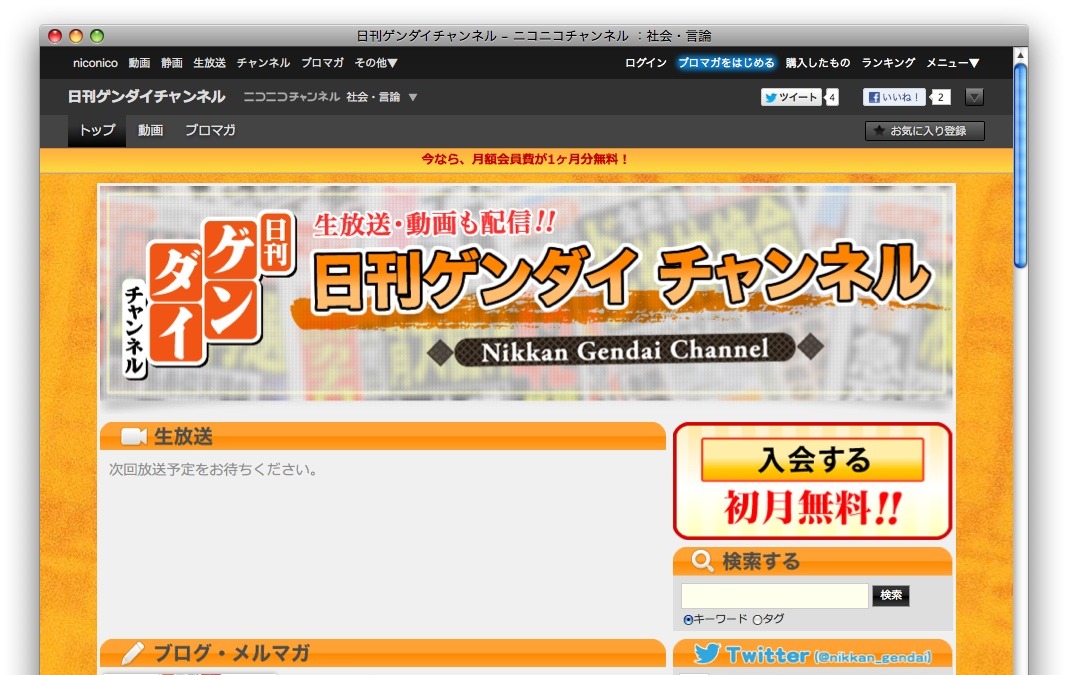Open チャンネル in top navigation
This screenshot has height=675, width=1068.
(263, 63)
